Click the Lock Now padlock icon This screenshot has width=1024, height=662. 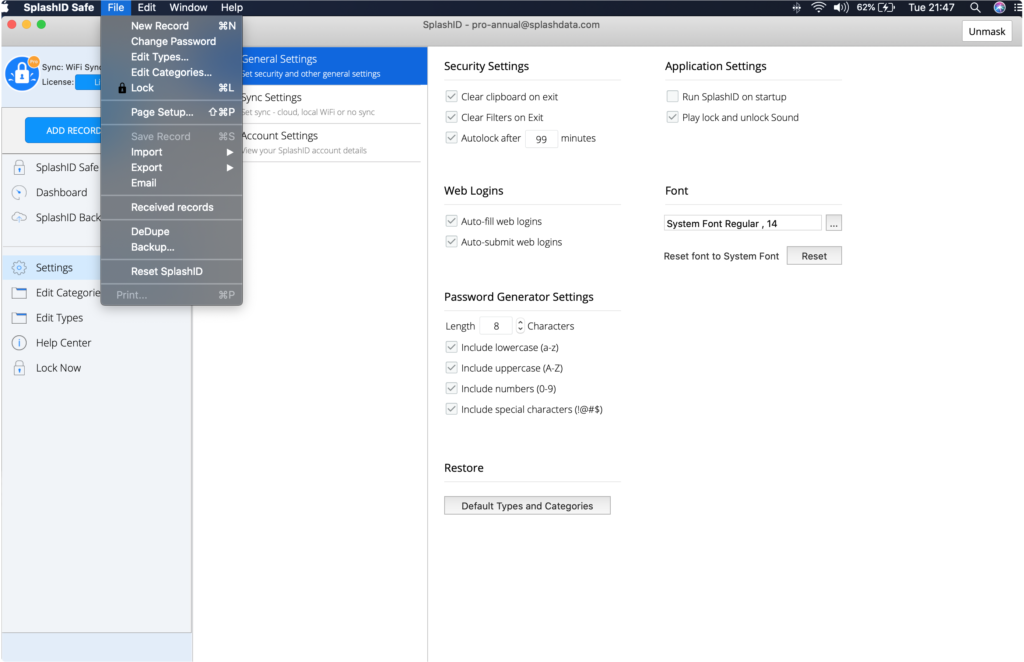coord(19,368)
